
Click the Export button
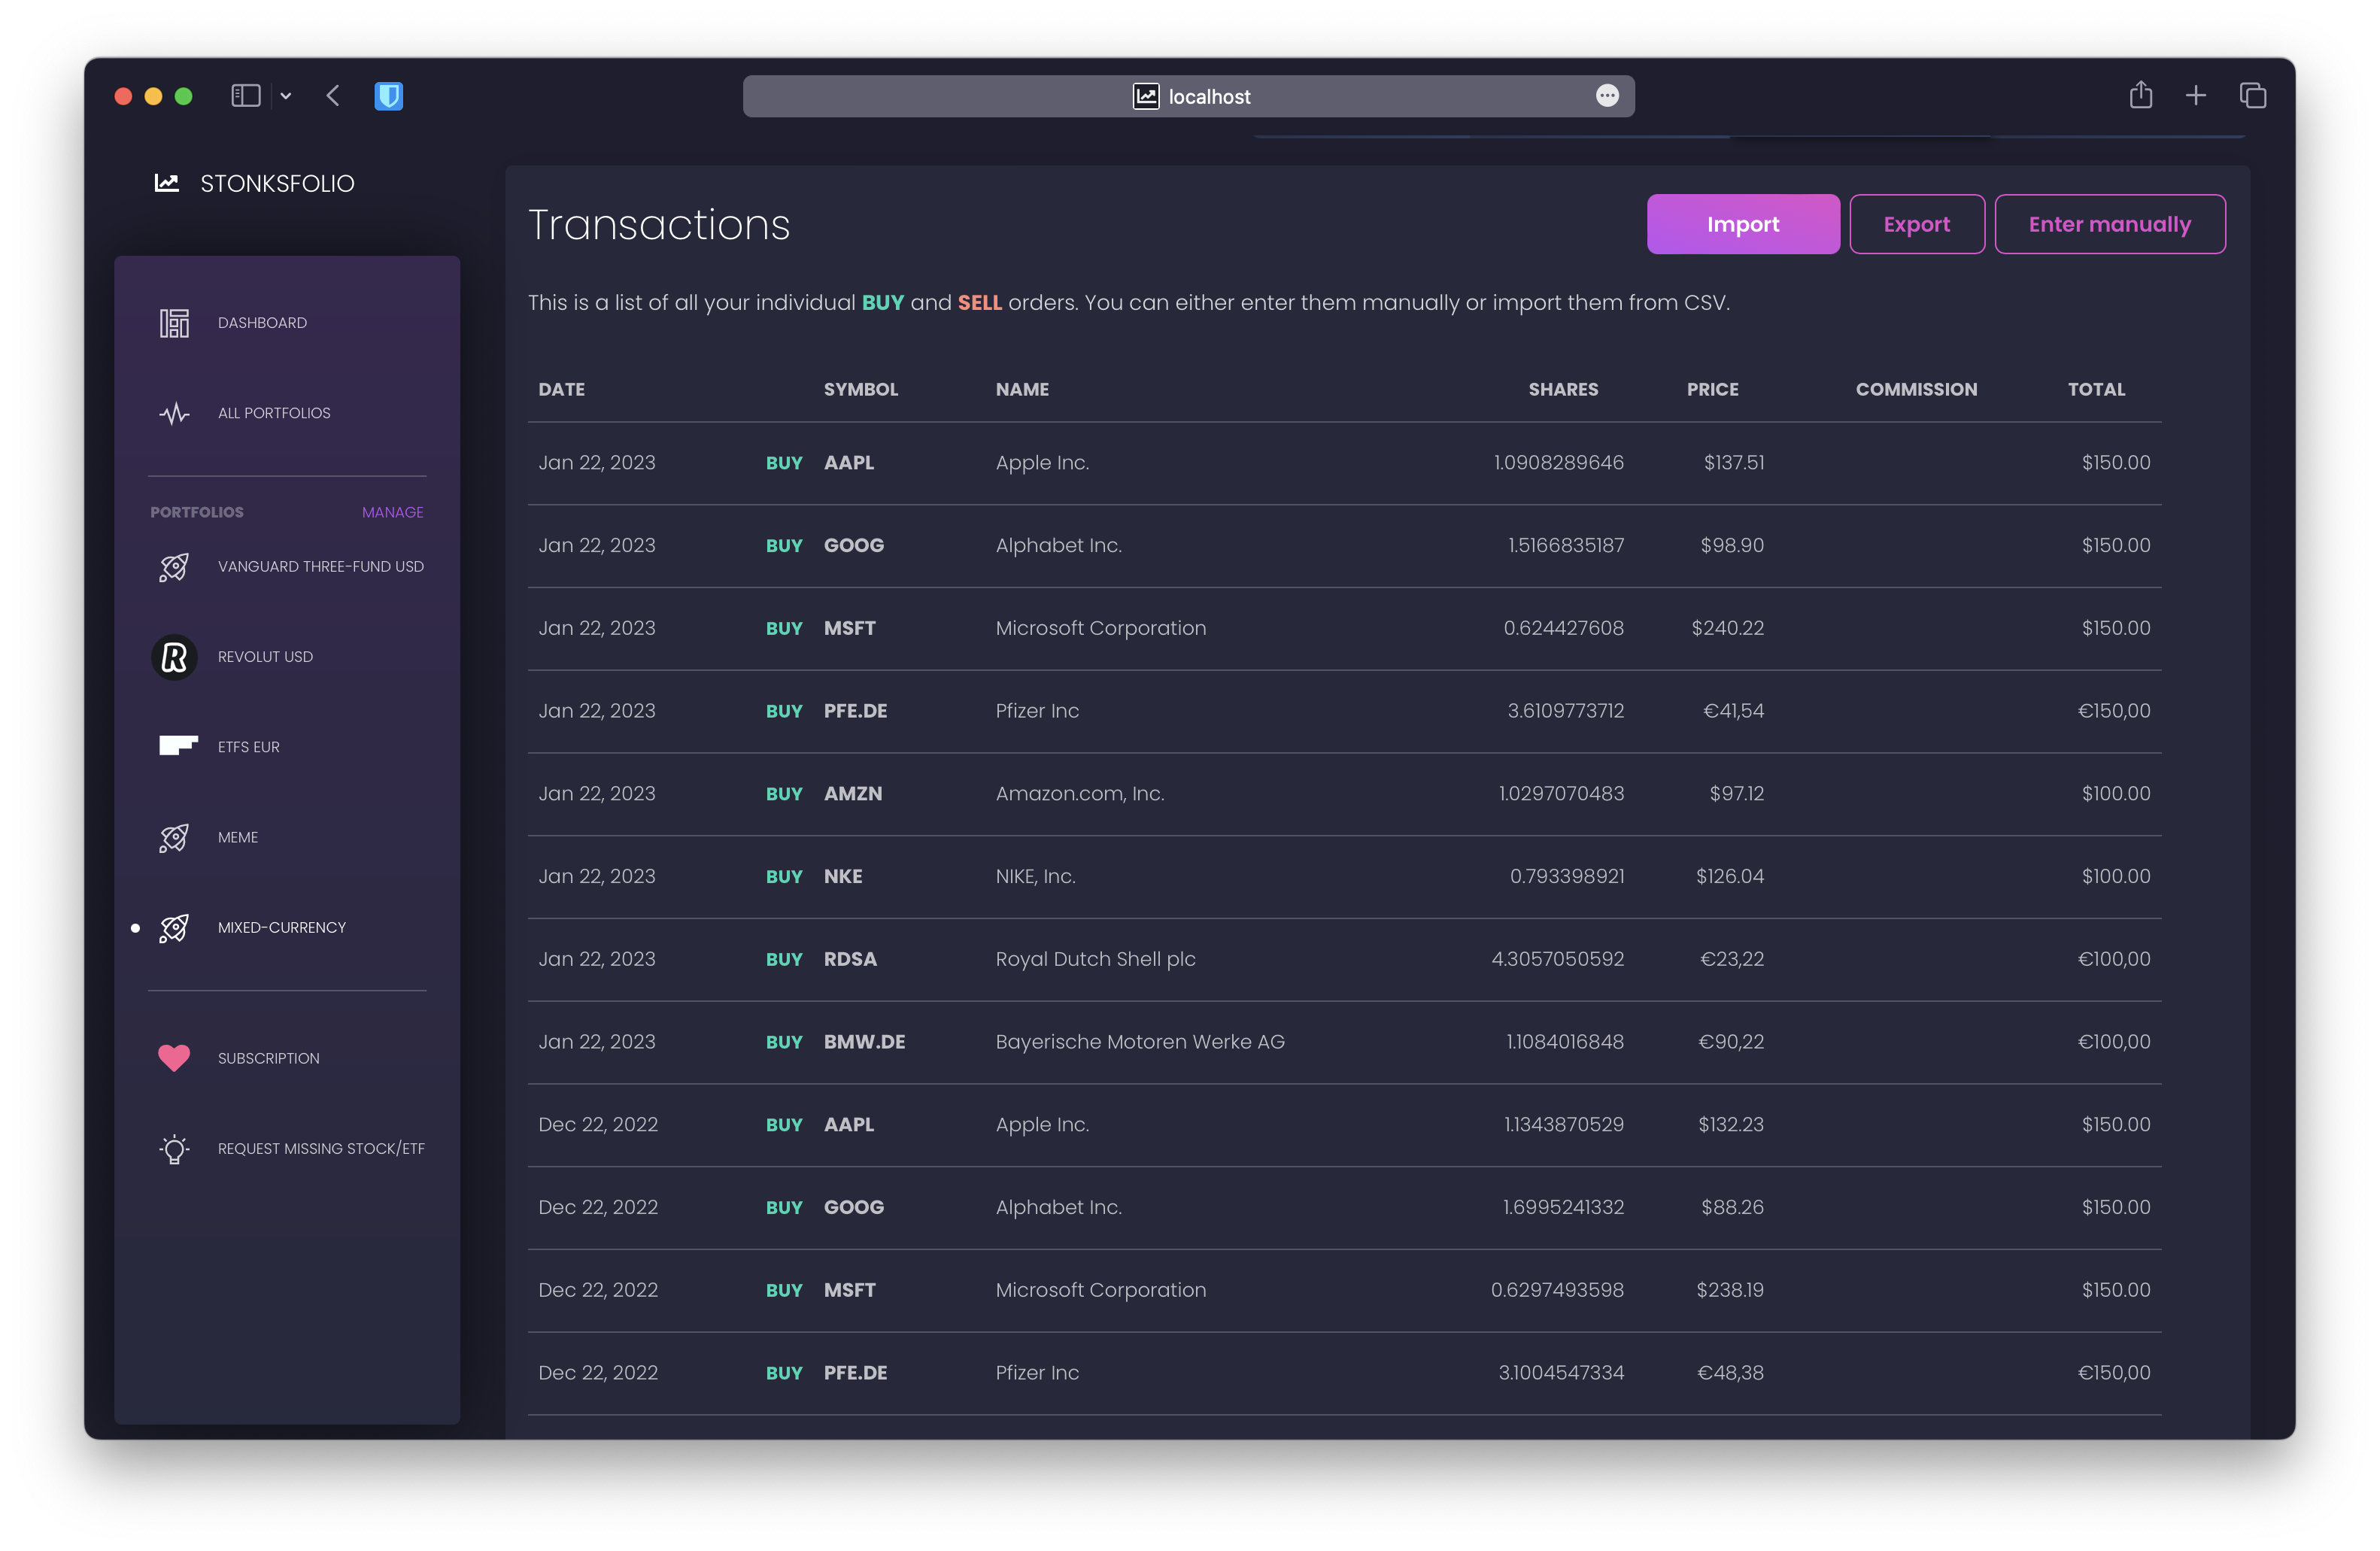click(x=1916, y=224)
